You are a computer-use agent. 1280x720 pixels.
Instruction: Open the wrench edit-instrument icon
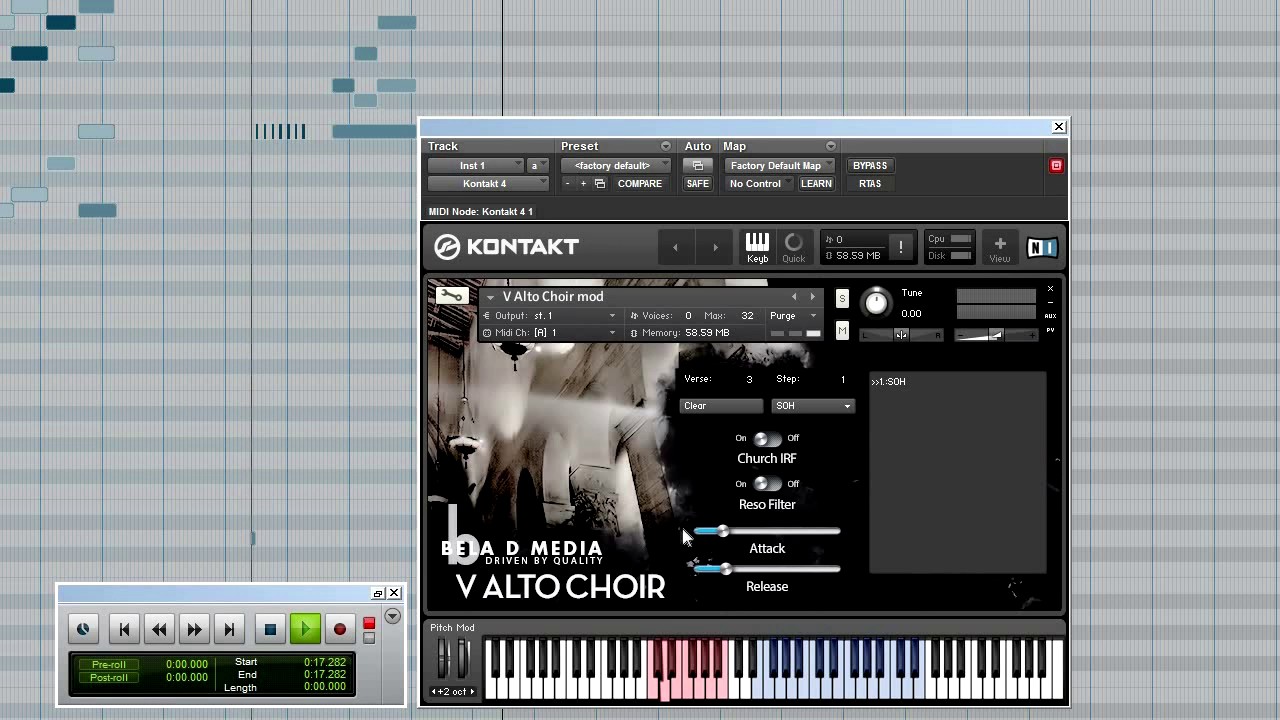(452, 296)
